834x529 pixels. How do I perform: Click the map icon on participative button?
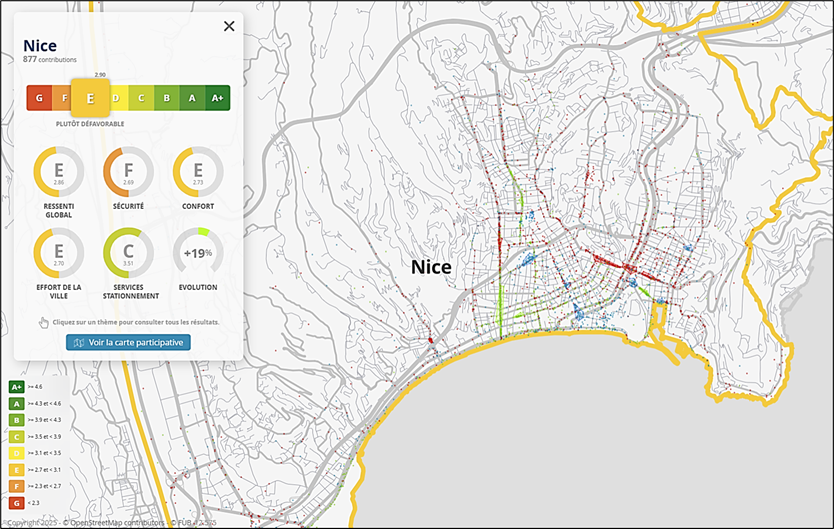(79, 342)
